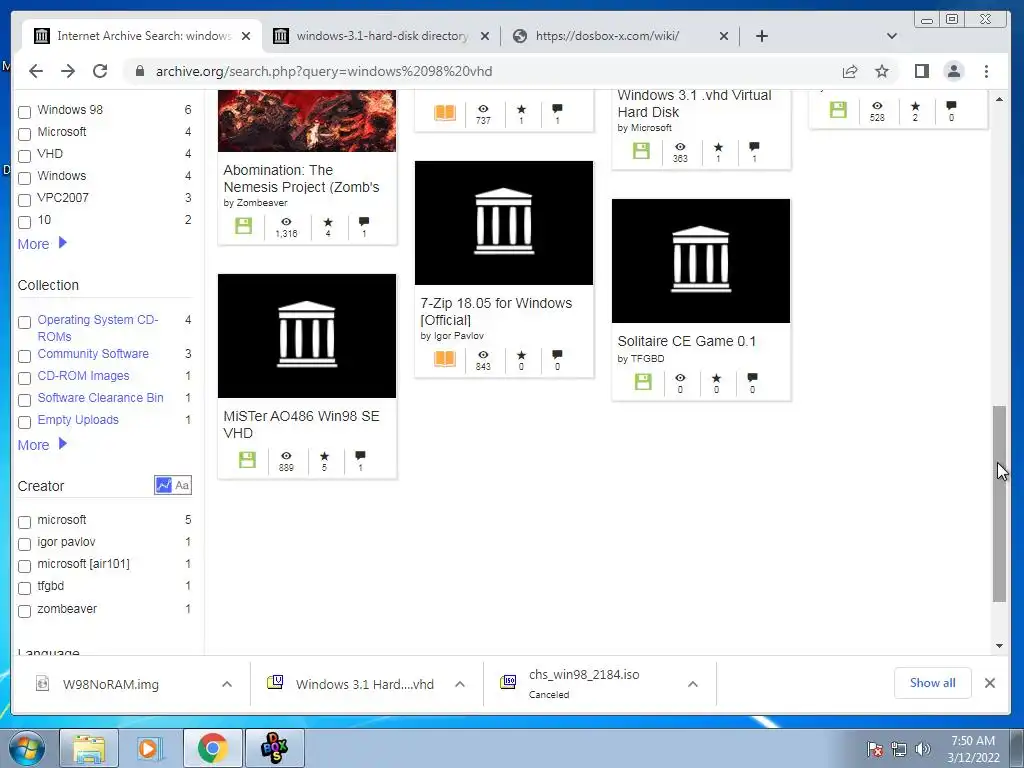Expand More topics below the 10 filter
Image resolution: width=1024 pixels, height=768 pixels.
click(42, 244)
